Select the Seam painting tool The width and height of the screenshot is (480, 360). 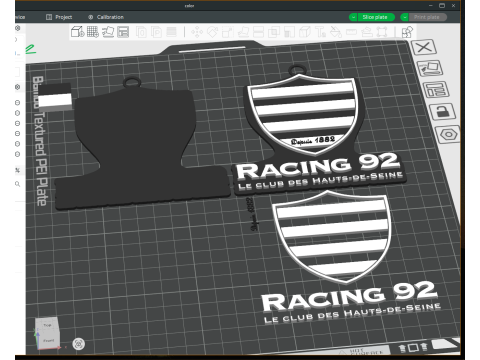(305, 32)
